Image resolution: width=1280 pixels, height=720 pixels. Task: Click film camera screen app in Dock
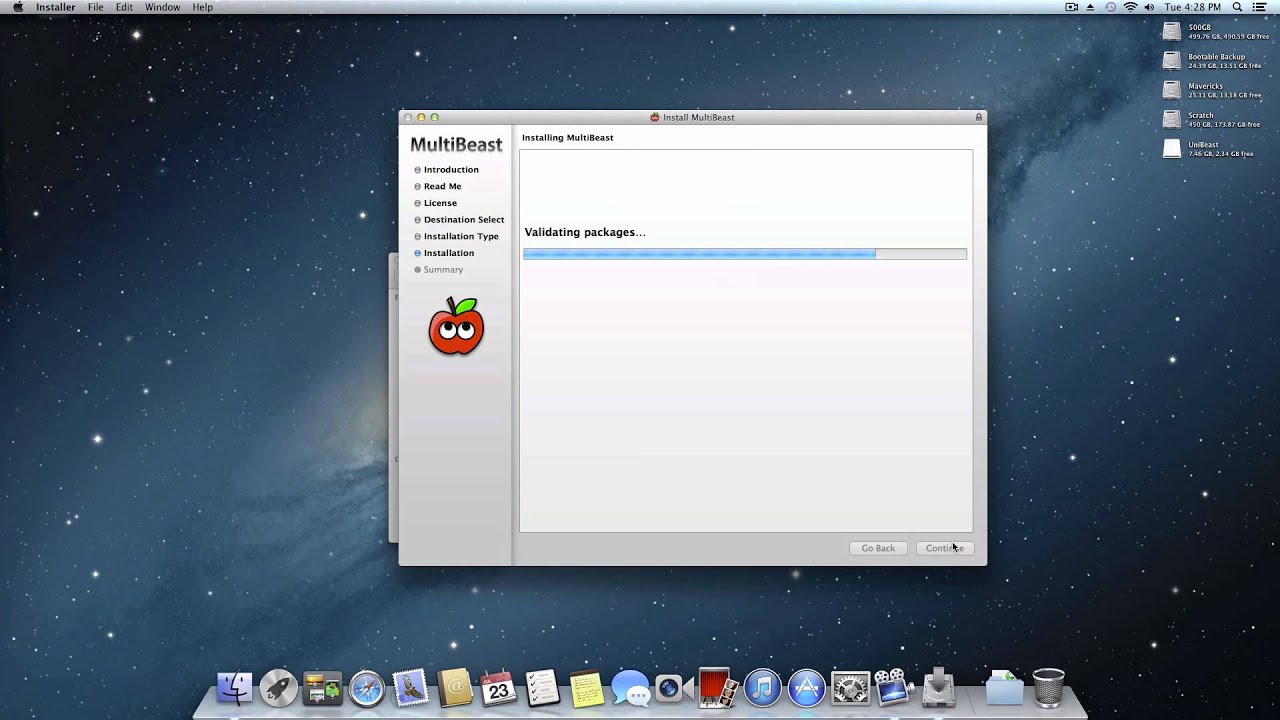[x=894, y=688]
